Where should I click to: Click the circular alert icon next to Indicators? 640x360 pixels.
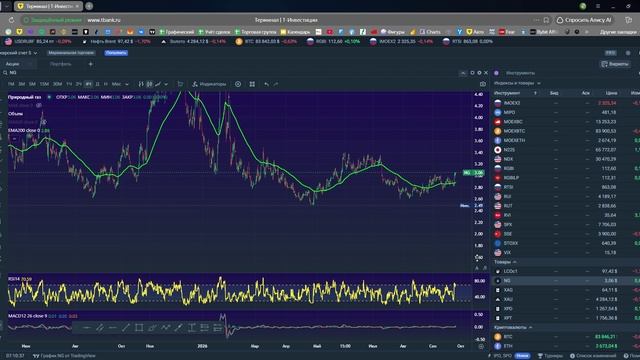tap(238, 84)
